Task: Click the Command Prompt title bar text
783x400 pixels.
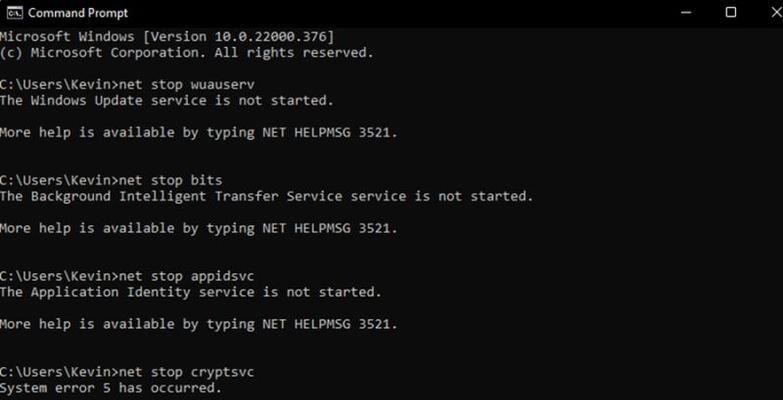Action: 78,13
